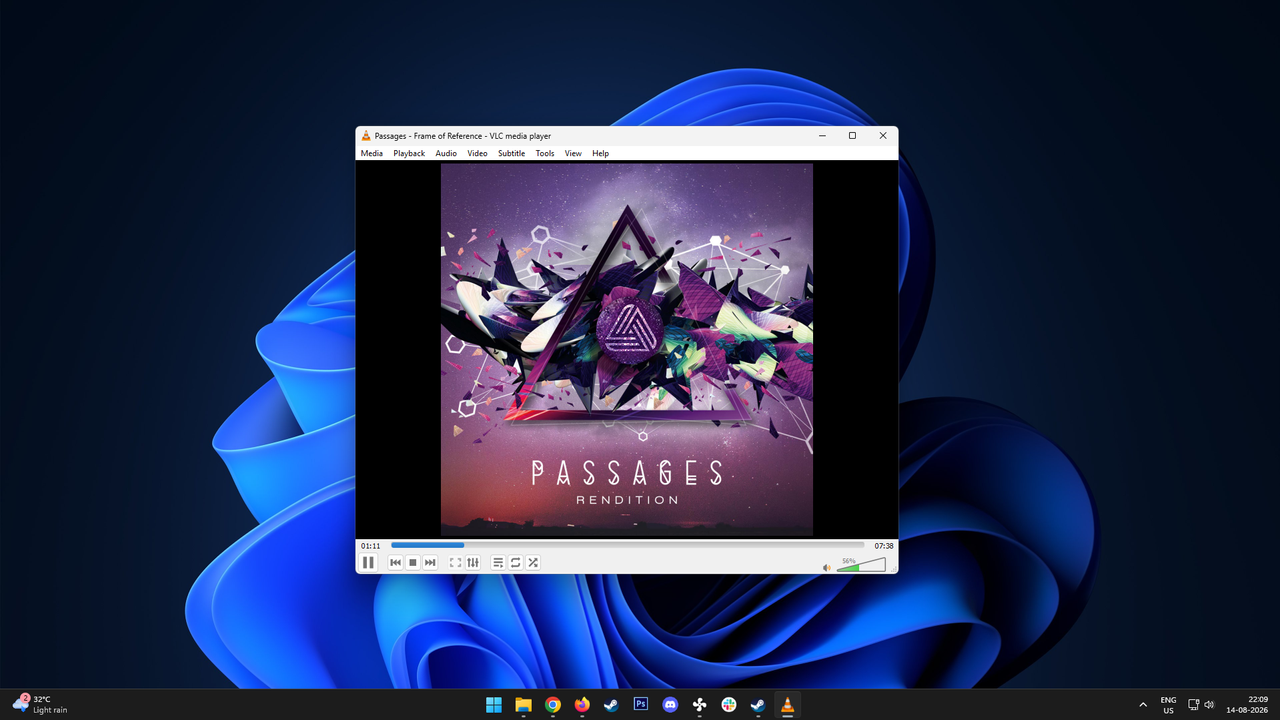Minimize the VLC media player window

(822, 136)
